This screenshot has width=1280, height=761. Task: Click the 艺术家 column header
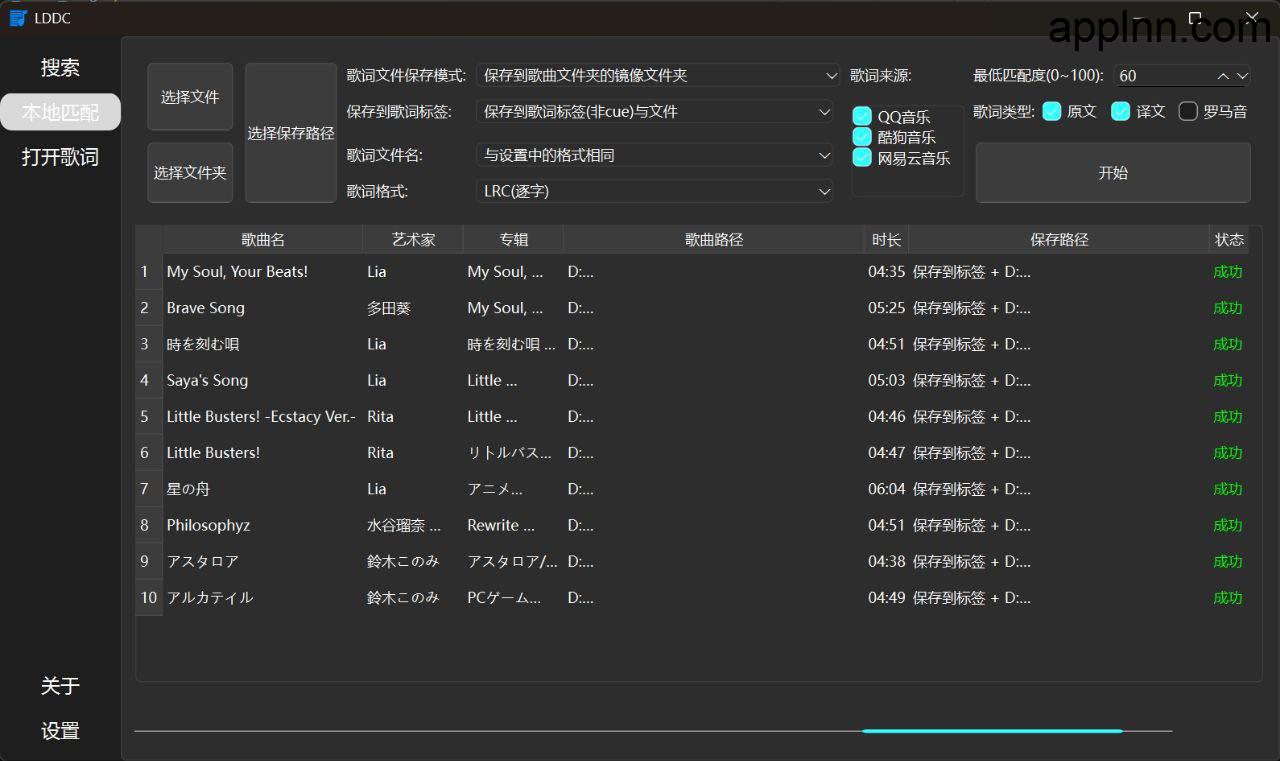click(x=413, y=240)
